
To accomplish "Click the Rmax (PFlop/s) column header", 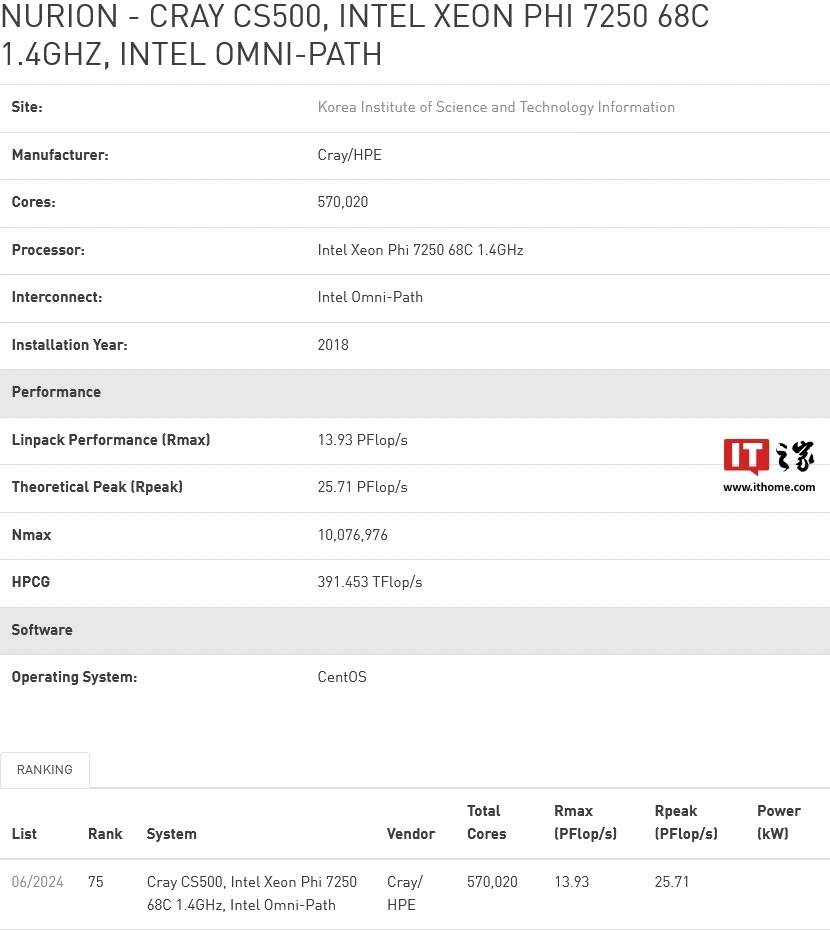I will (586, 822).
